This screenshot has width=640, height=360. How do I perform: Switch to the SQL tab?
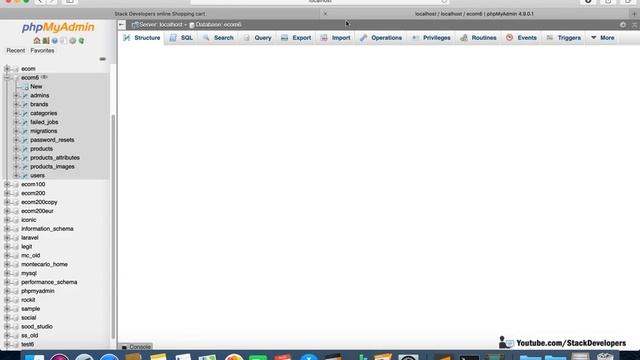tap(181, 38)
